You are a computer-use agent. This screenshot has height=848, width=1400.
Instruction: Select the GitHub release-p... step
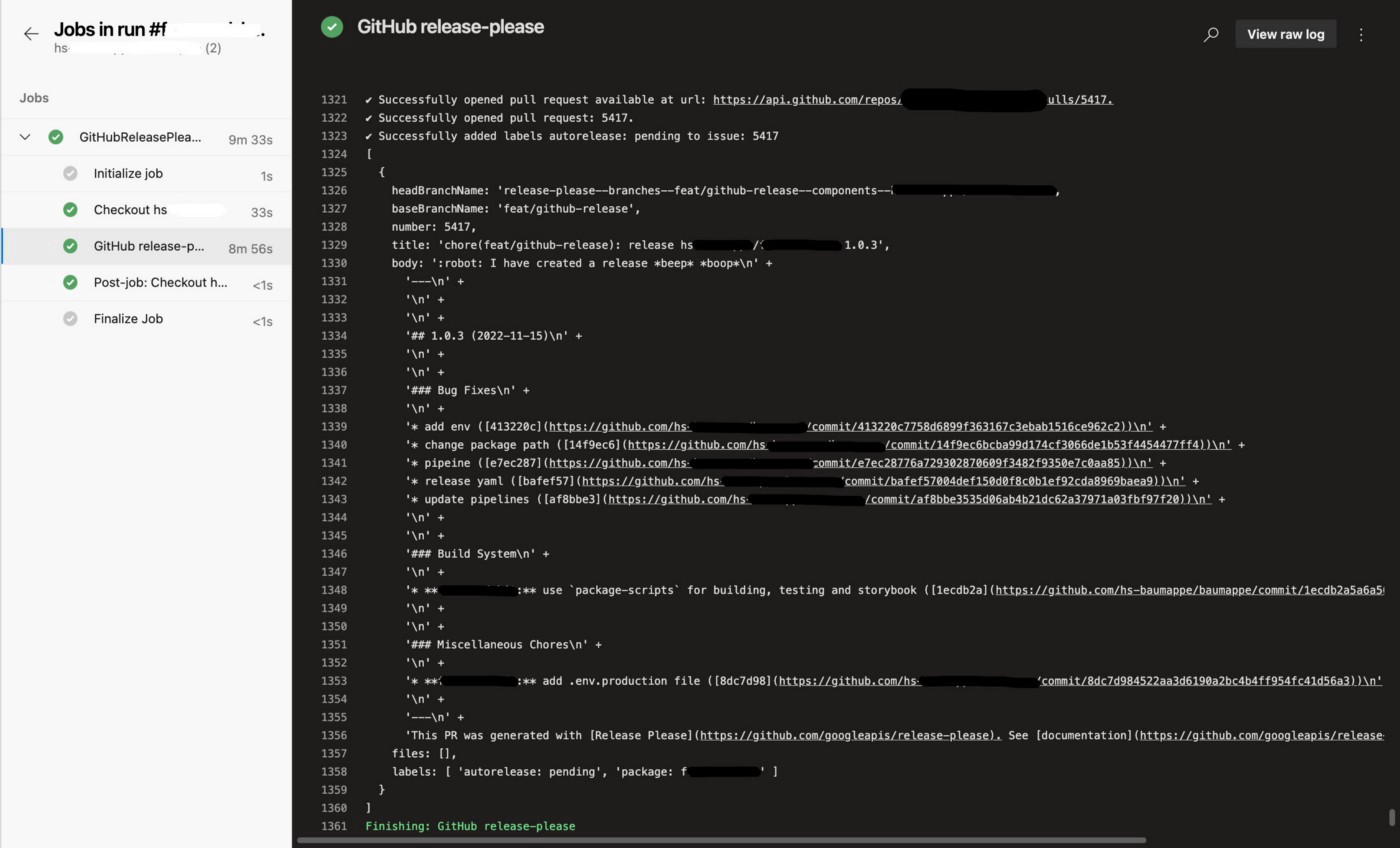146,246
